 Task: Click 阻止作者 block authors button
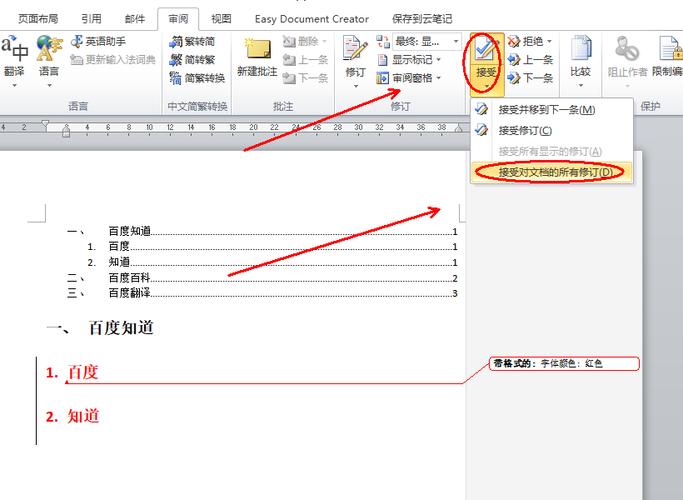click(x=627, y=57)
